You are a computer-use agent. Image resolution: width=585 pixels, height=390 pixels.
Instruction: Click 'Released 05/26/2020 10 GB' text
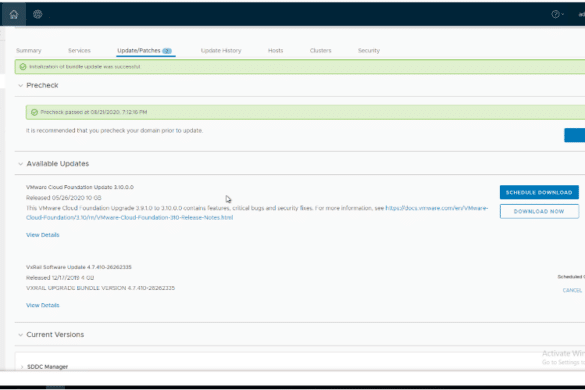point(64,197)
